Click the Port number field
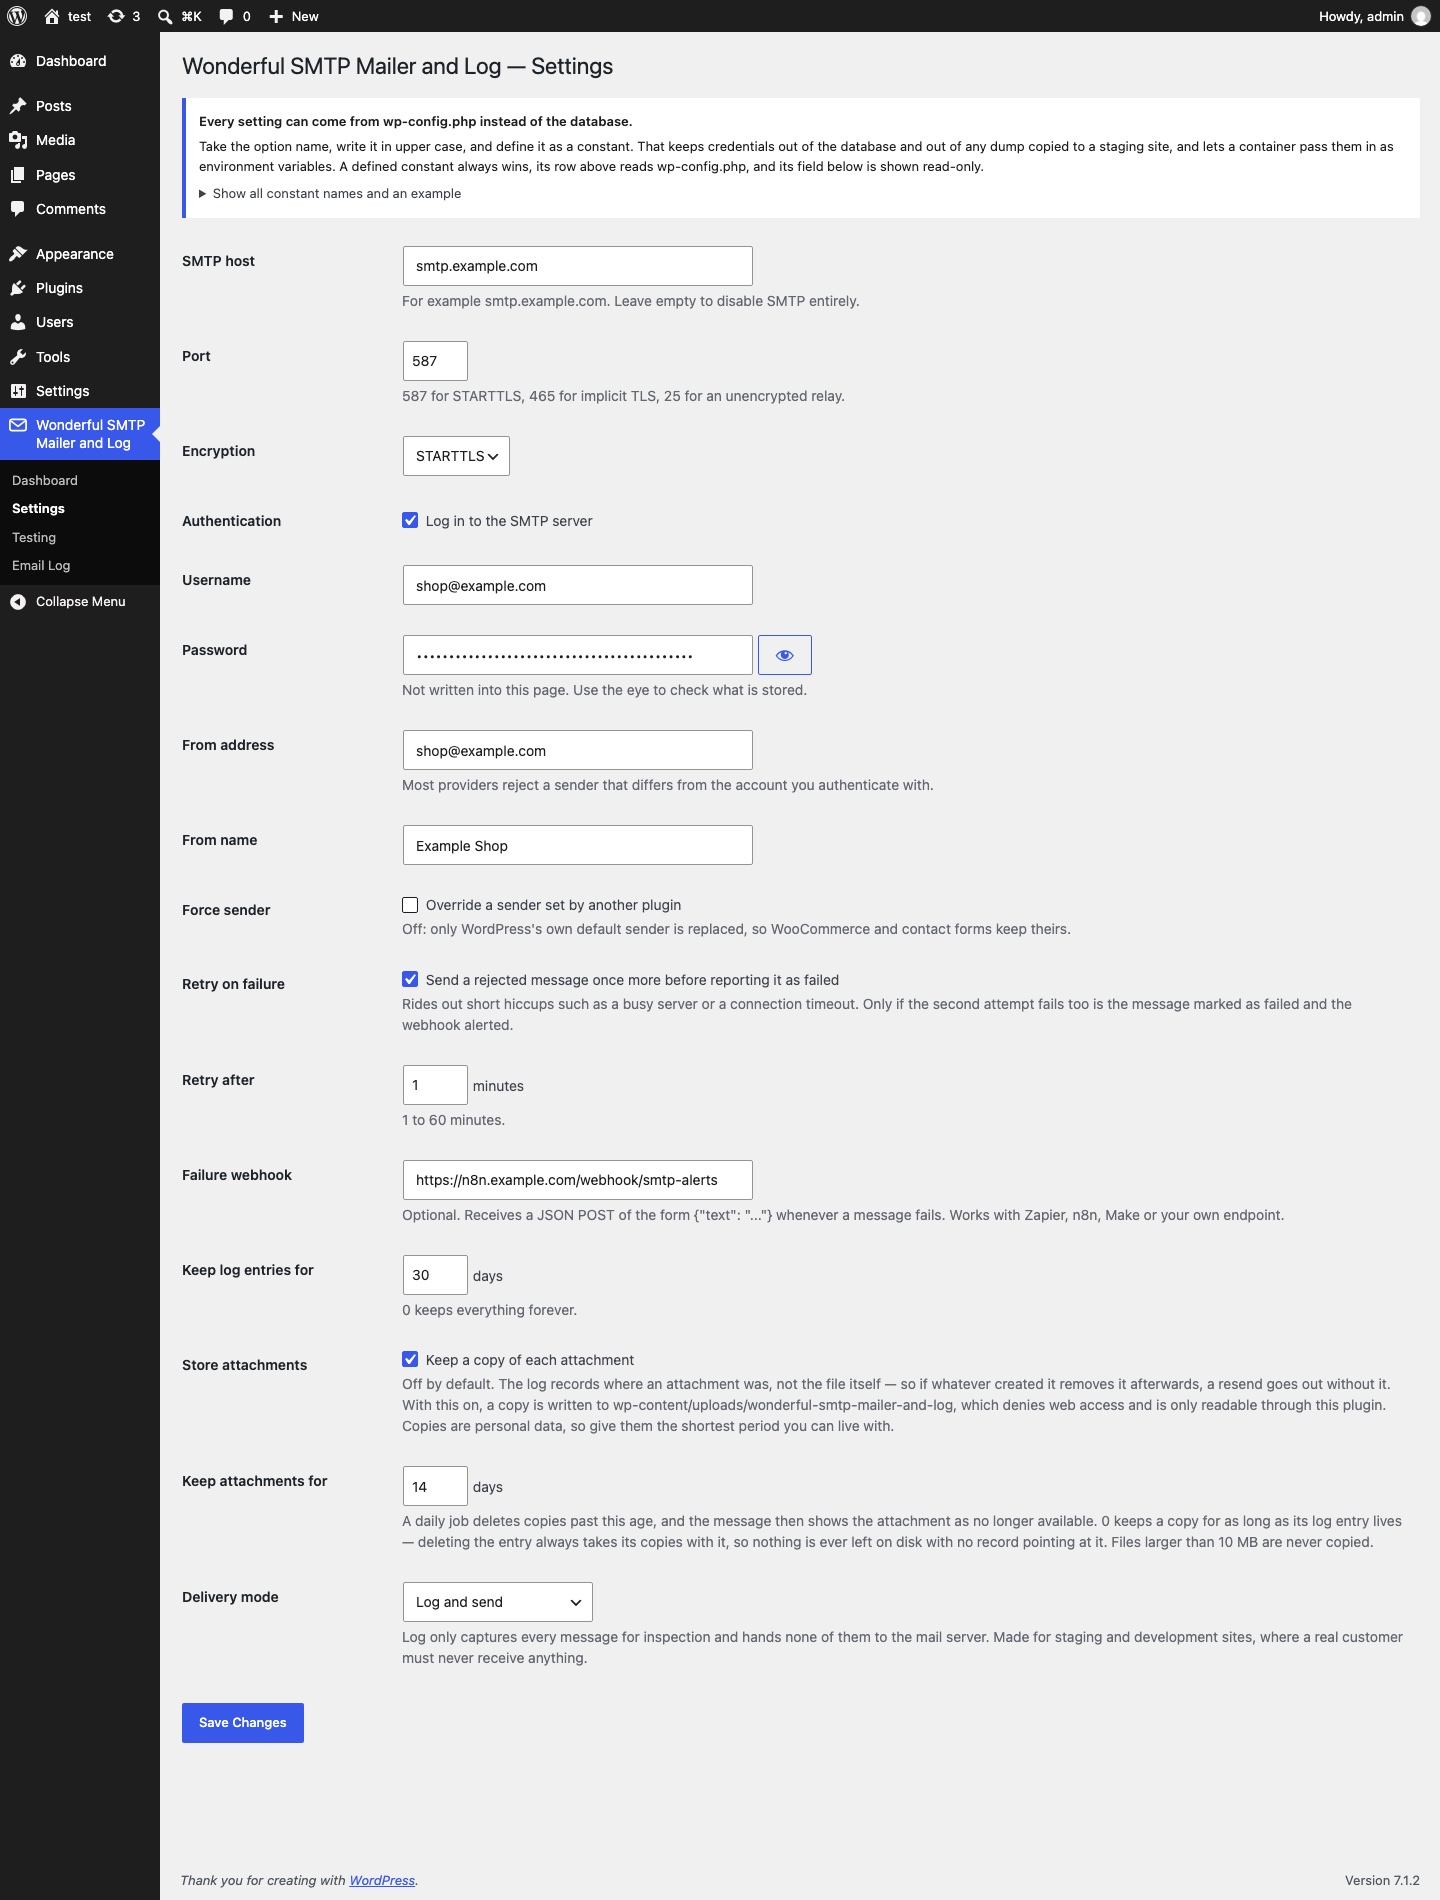Viewport: 1440px width, 1900px height. point(435,361)
